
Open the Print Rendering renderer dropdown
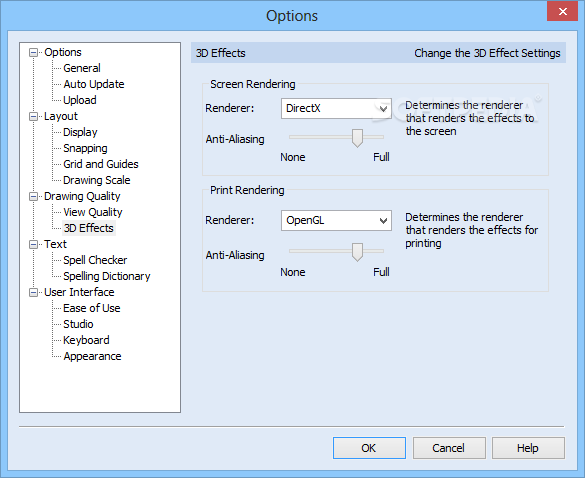[336, 221]
